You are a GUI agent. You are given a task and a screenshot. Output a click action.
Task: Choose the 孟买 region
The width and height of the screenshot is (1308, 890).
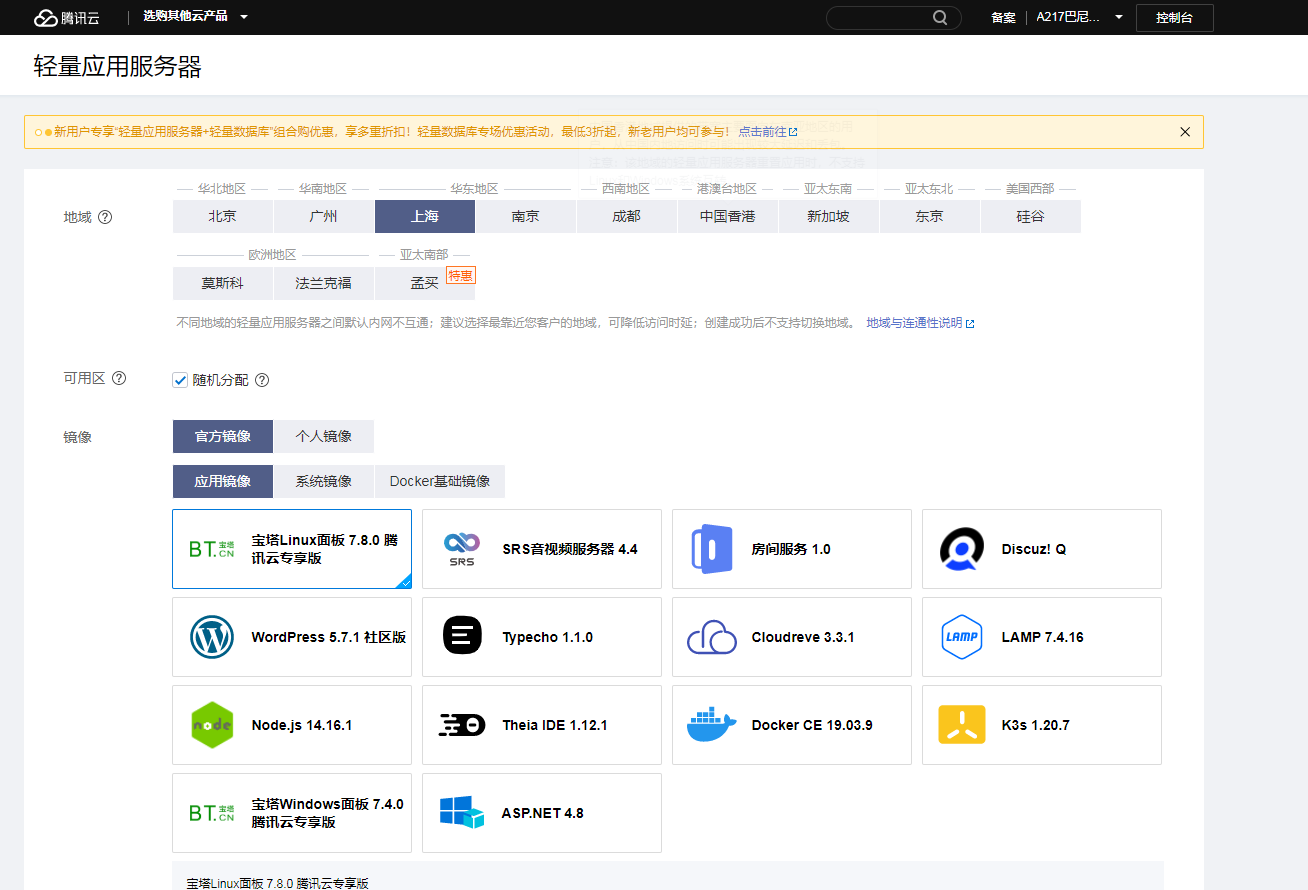425,283
